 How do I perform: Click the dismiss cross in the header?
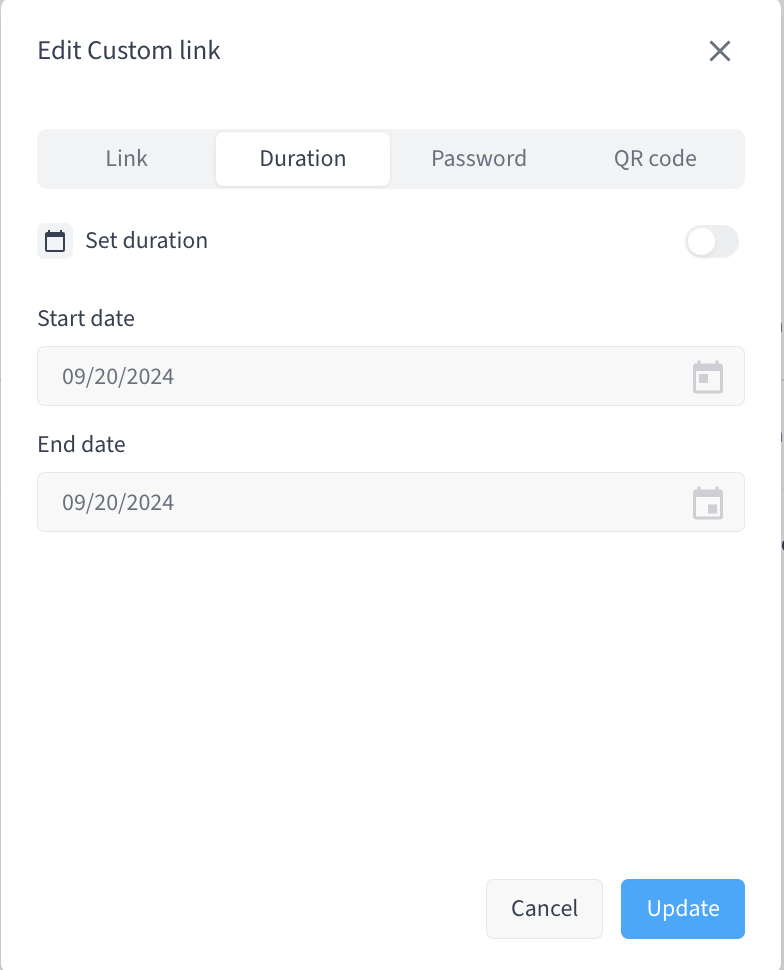[719, 51]
